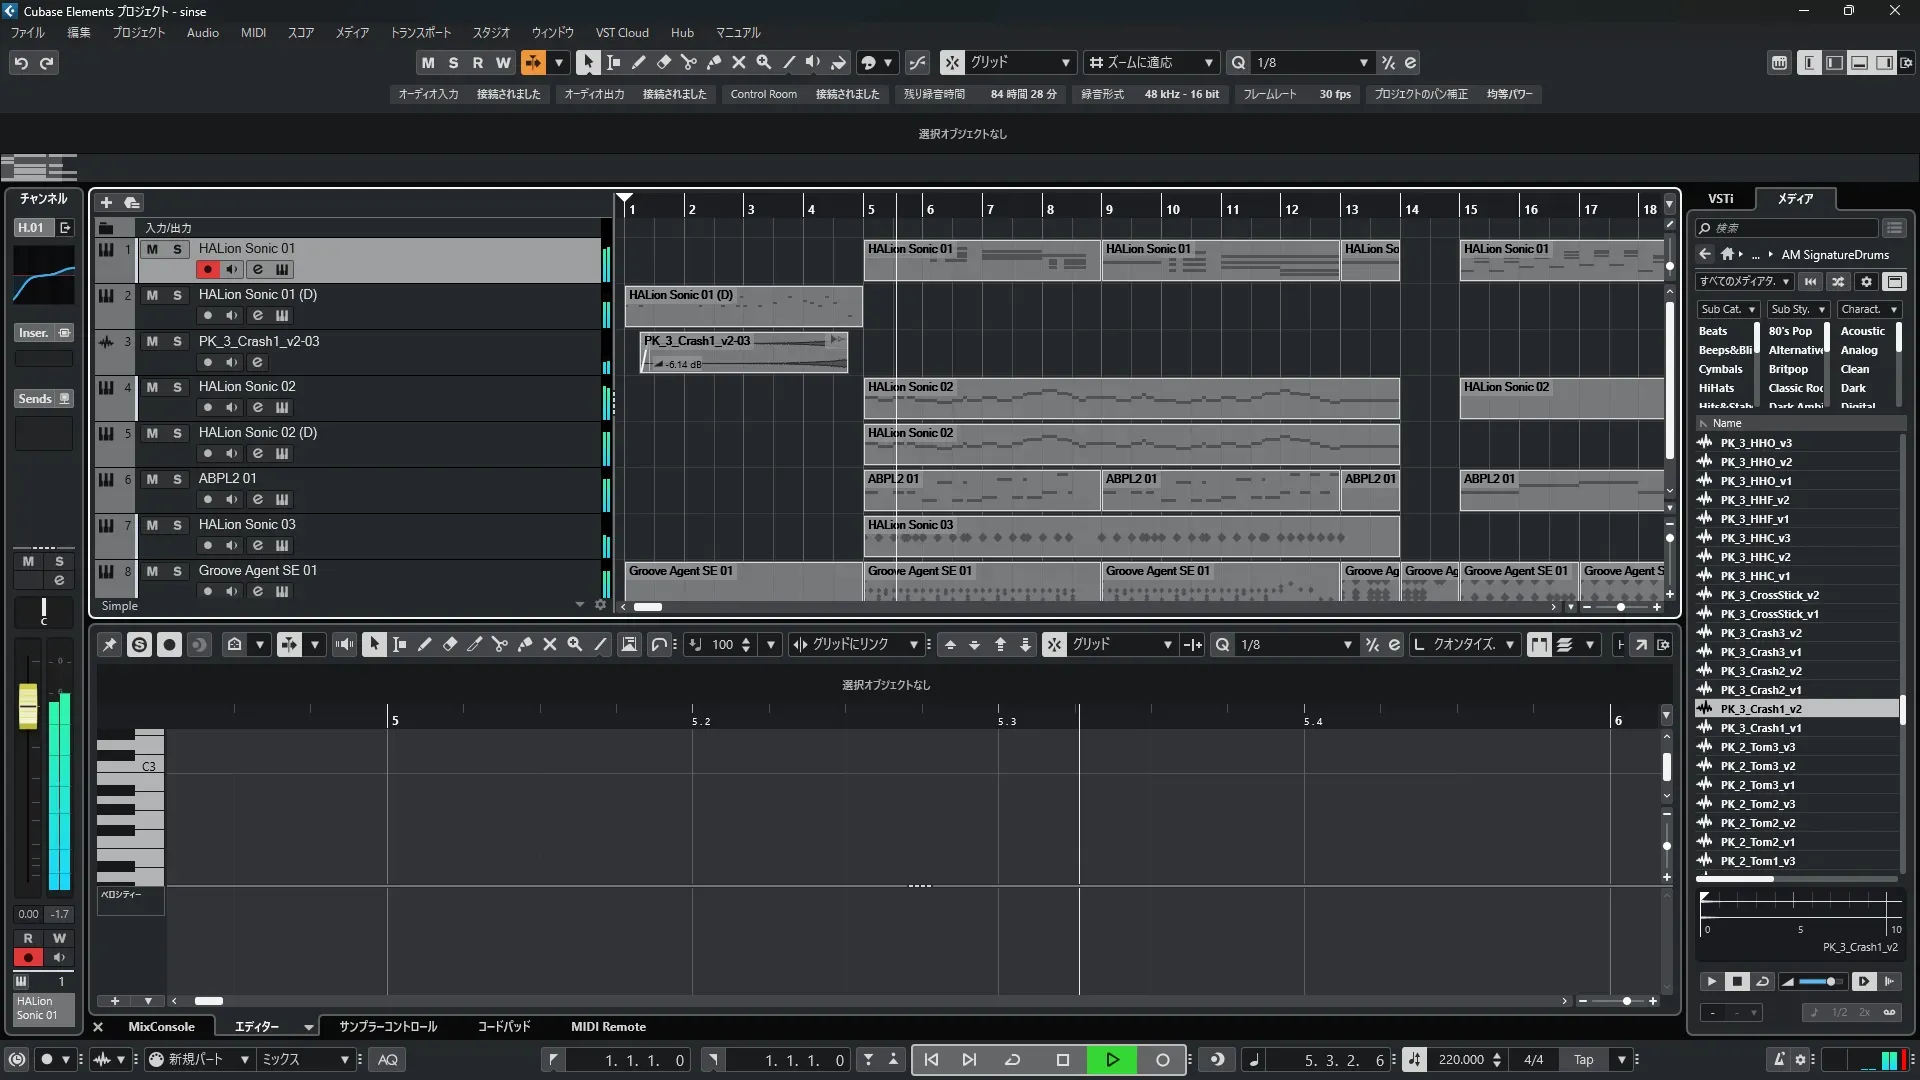Solo the ABPL2 01 track

pyautogui.click(x=177, y=479)
